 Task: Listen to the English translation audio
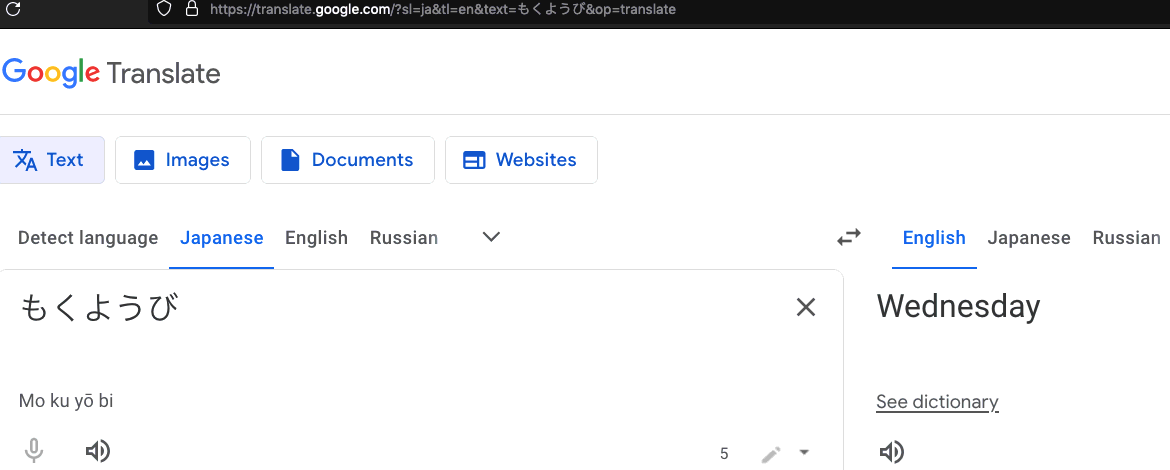(891, 453)
